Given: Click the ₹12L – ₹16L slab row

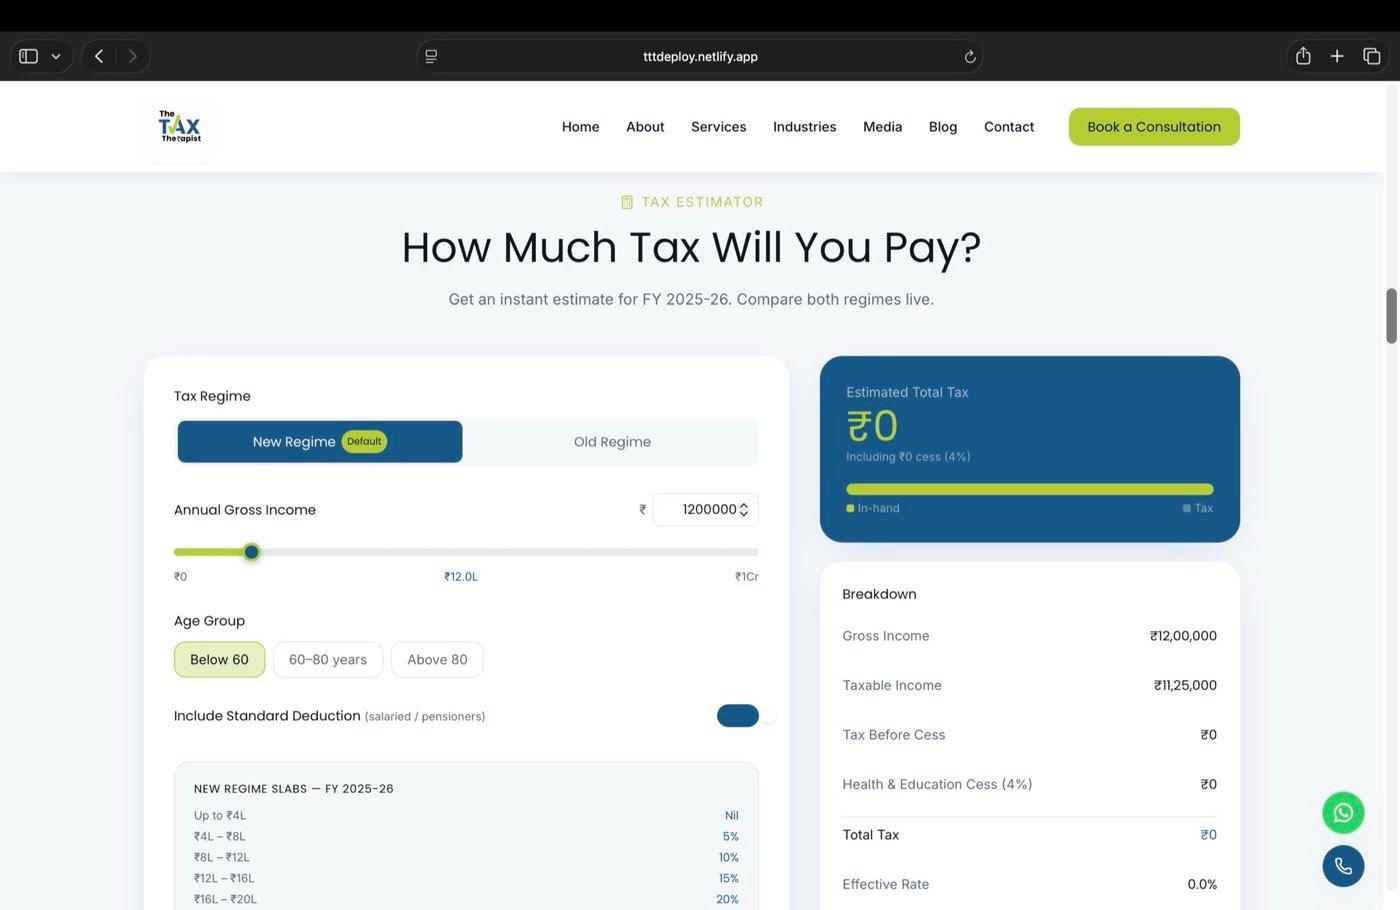Looking at the screenshot, I should (466, 878).
